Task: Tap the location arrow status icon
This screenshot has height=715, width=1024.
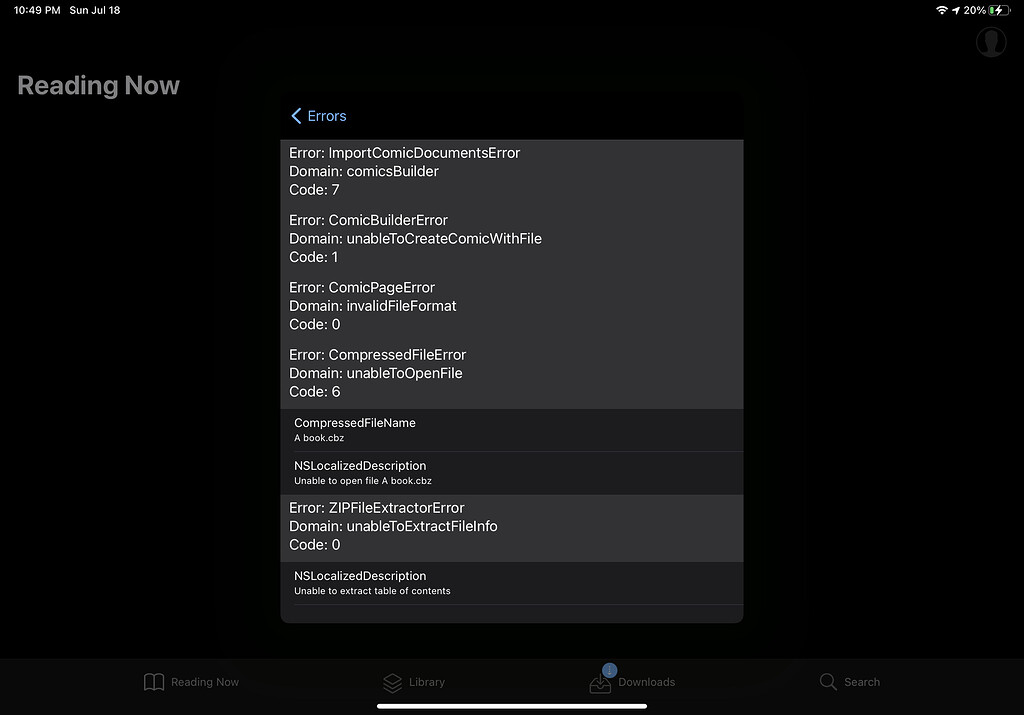Action: coord(956,10)
